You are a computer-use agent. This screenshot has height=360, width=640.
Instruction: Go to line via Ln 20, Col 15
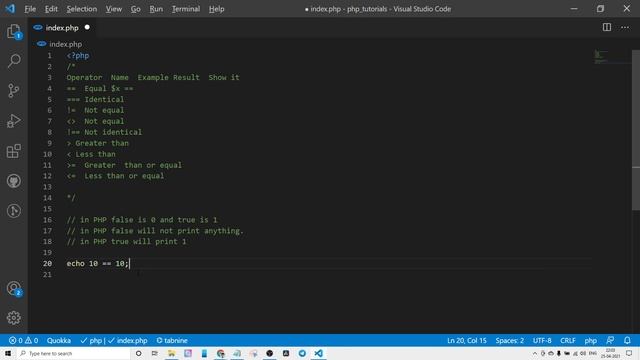click(x=467, y=340)
